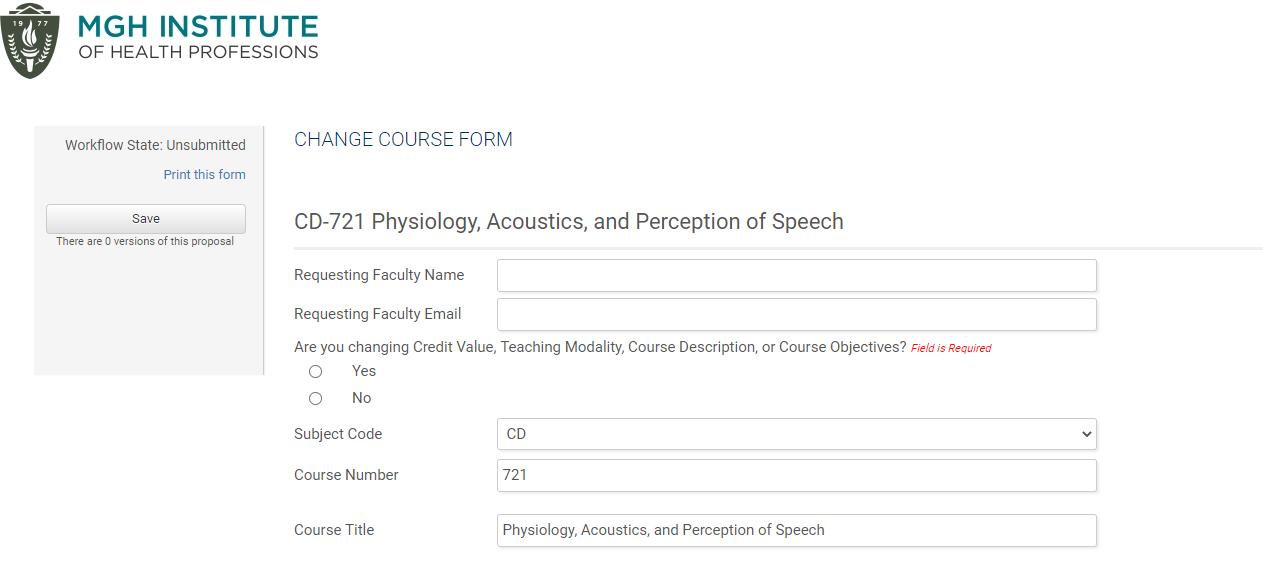The width and height of the screenshot is (1263, 563).
Task: Click the Yes option label
Action: [364, 371]
